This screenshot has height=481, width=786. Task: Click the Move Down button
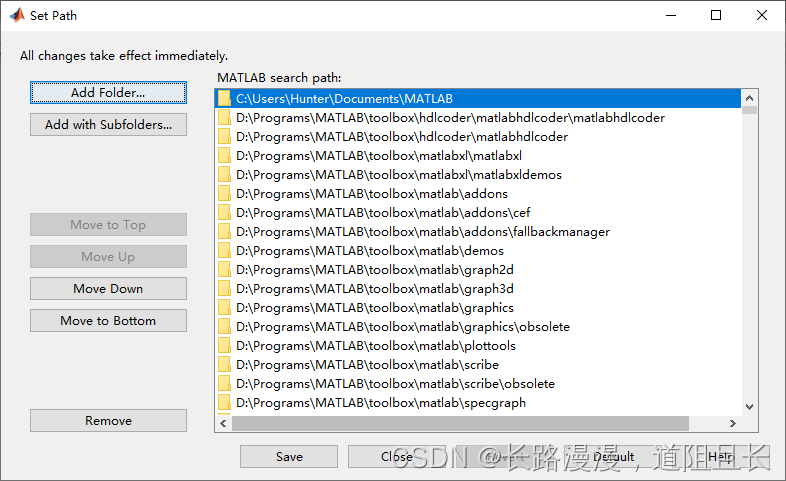click(108, 289)
